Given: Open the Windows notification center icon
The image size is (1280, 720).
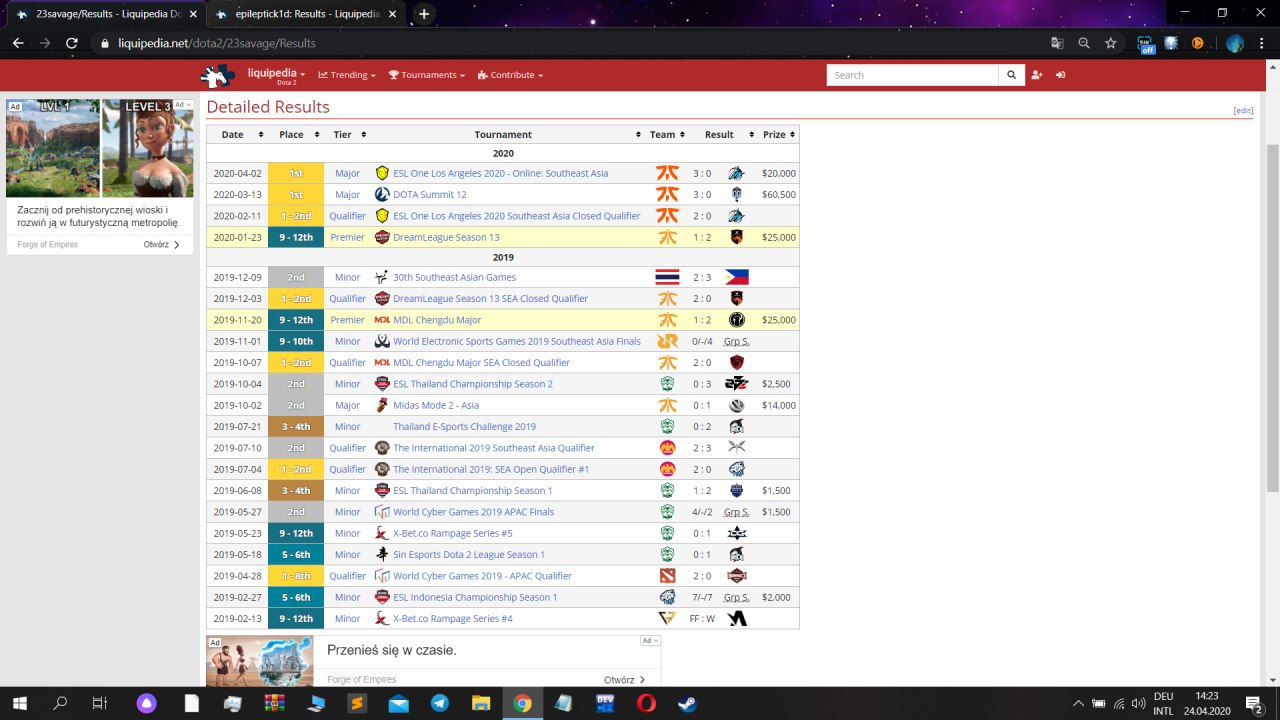Looking at the screenshot, I should point(1255,703).
